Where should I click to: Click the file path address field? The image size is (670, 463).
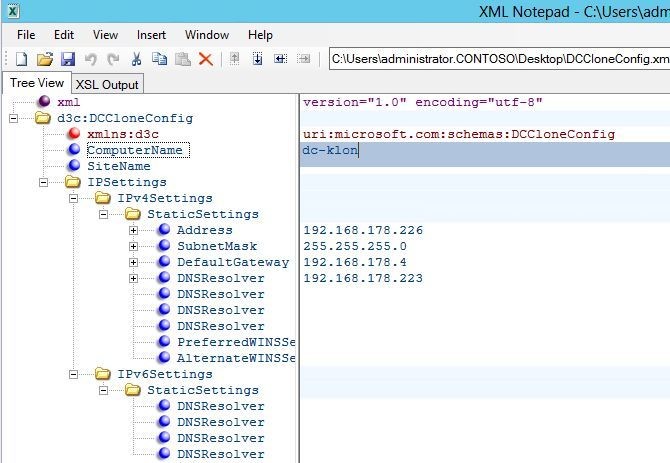point(499,59)
